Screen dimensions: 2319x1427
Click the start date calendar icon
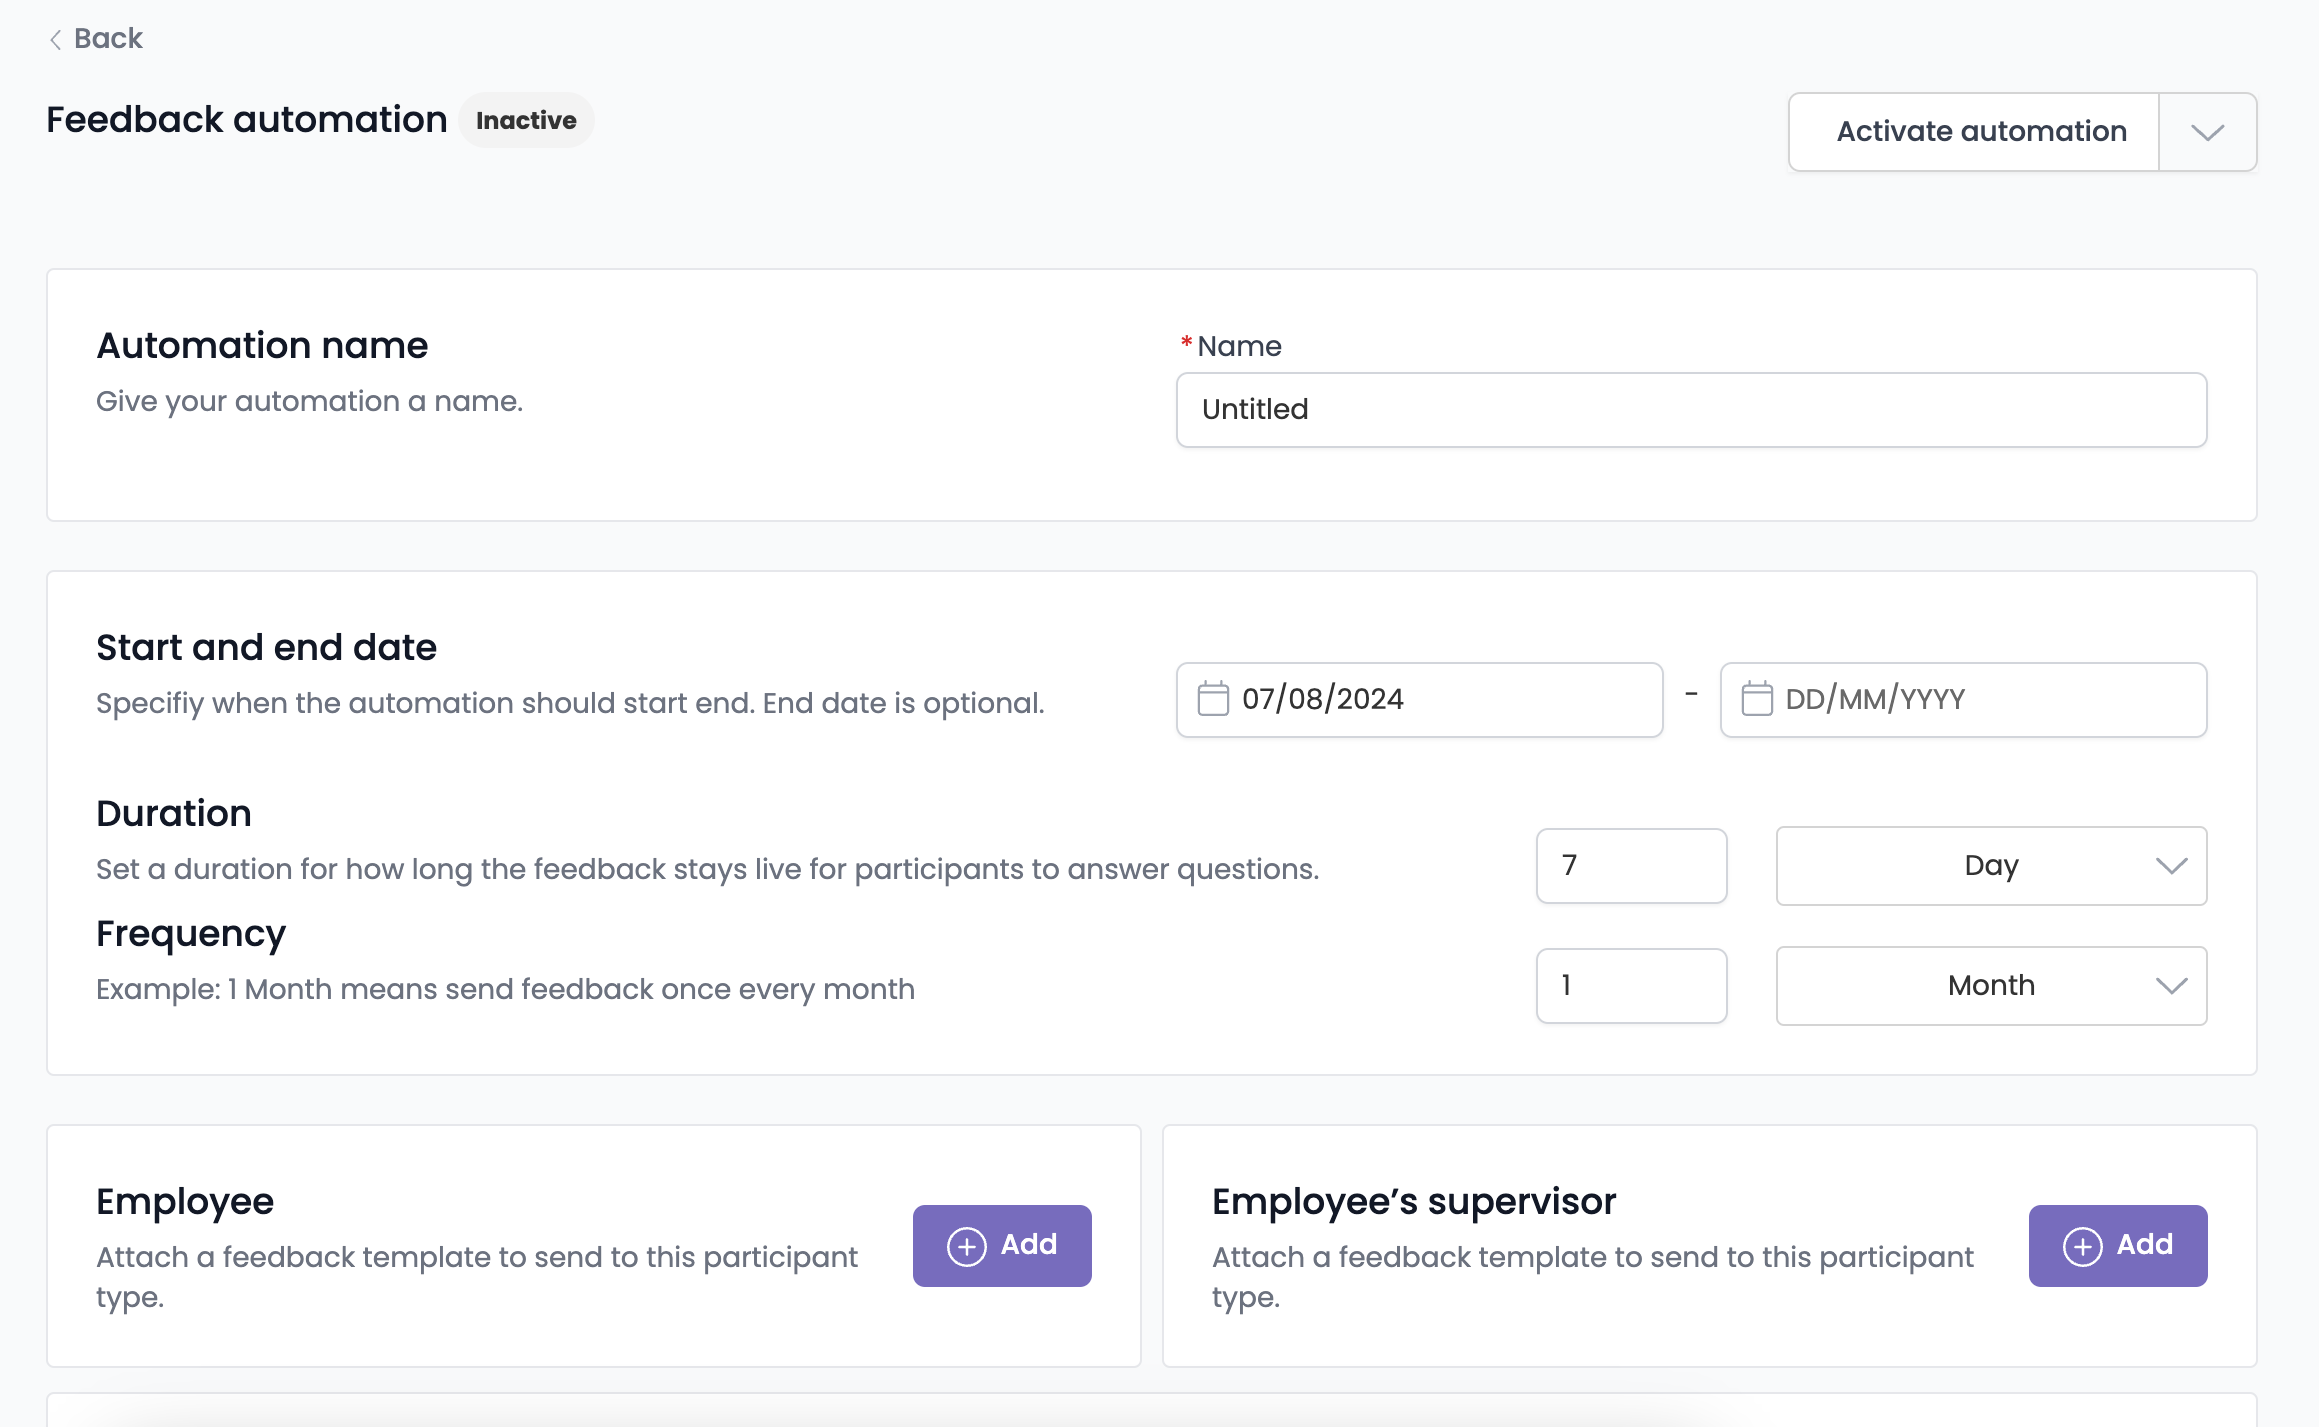click(1213, 699)
